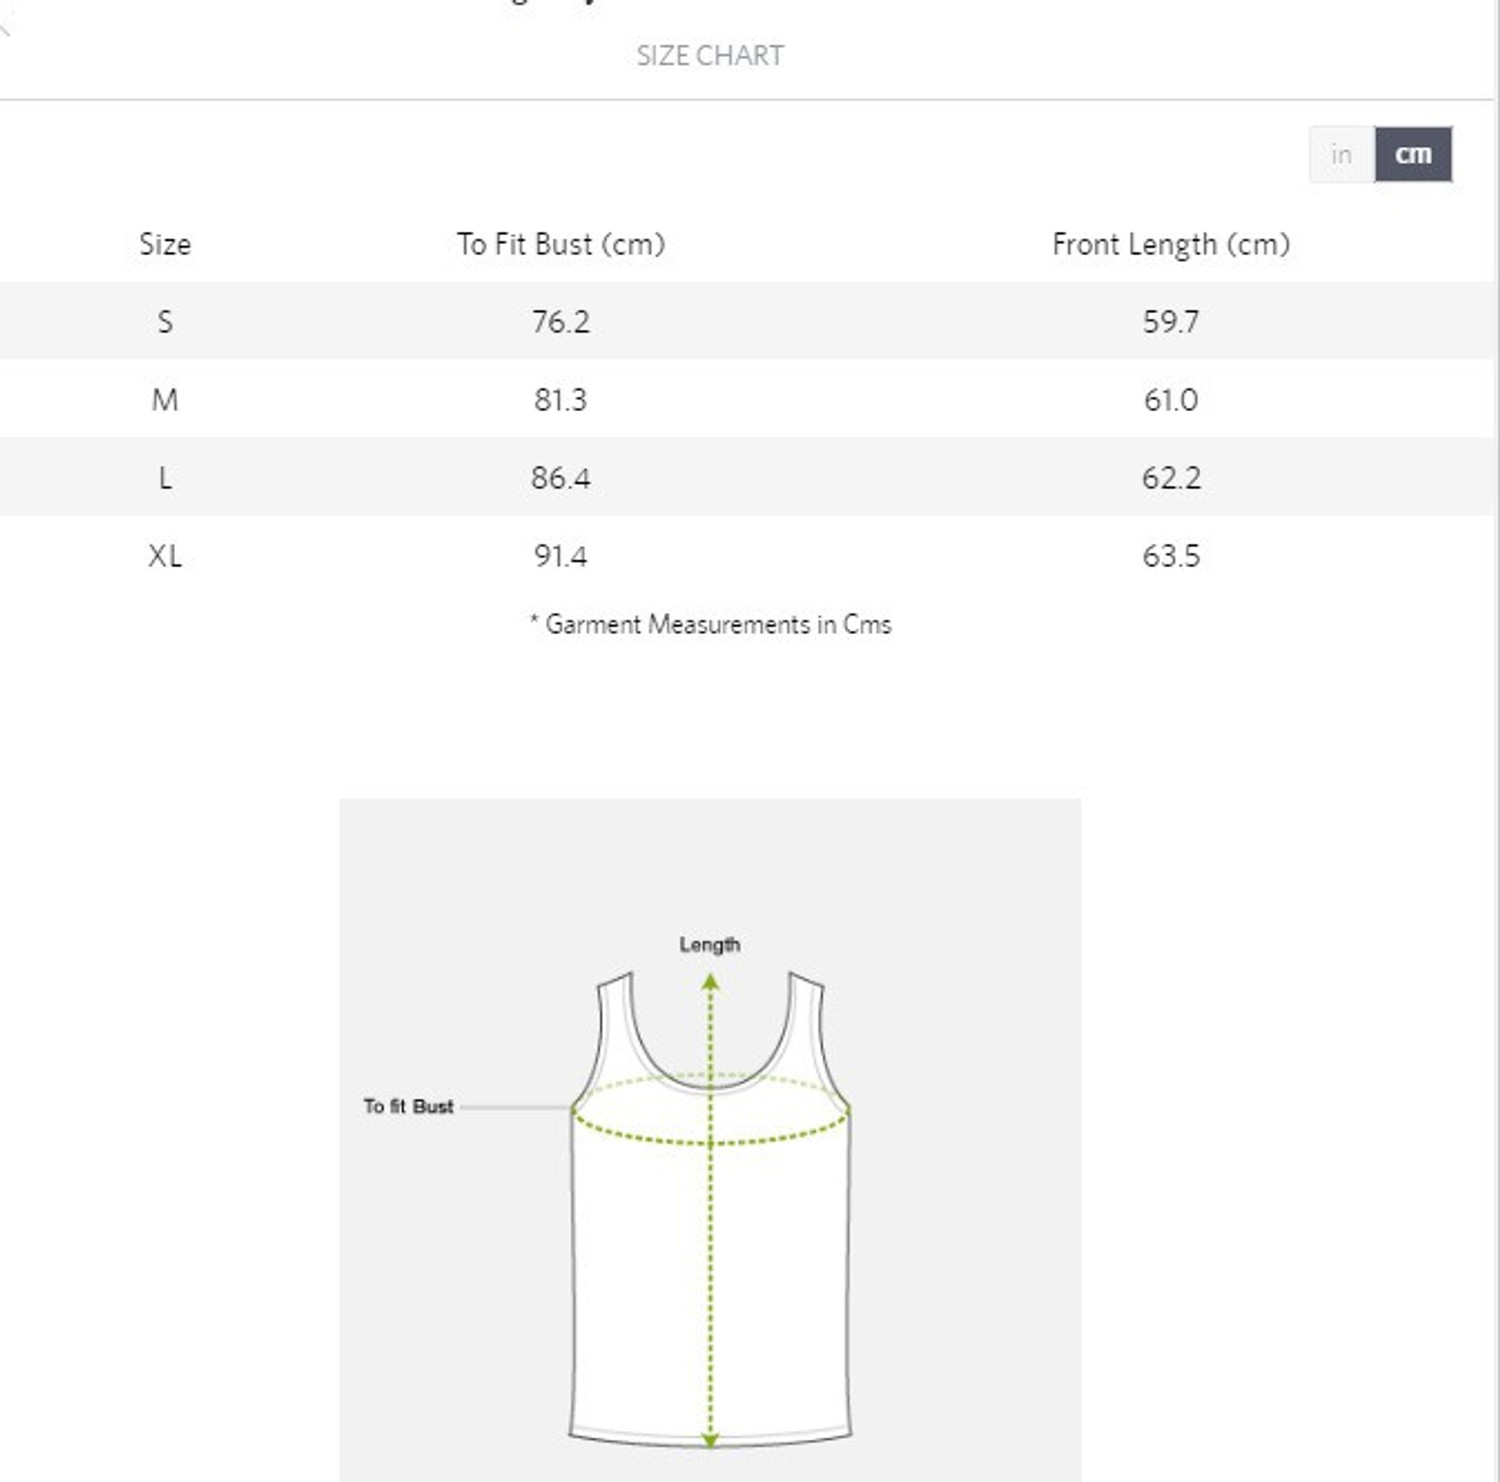Click the 'Length' label in diagram
The height and width of the screenshot is (1482, 1500).
(x=710, y=945)
